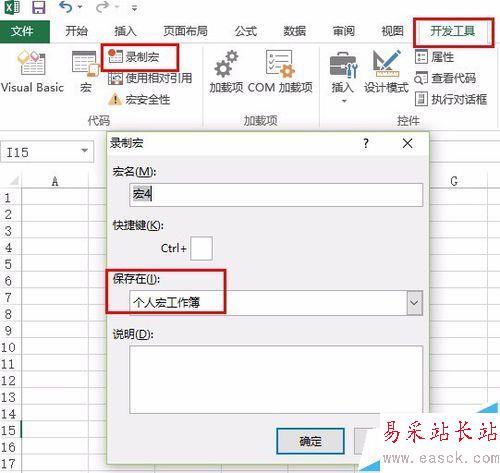
Task: Switch to the 插入 ribbon tab
Action: tap(125, 31)
